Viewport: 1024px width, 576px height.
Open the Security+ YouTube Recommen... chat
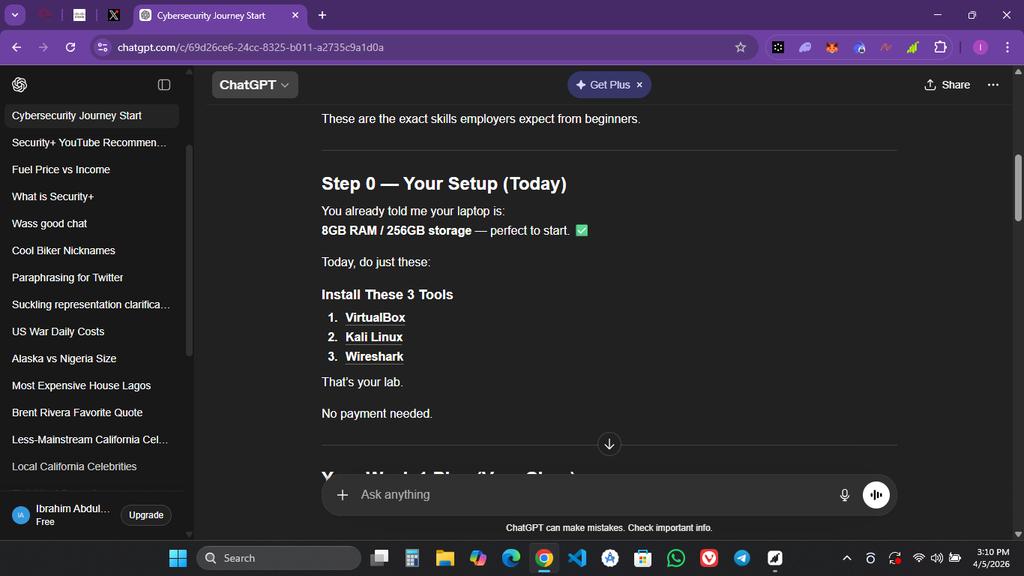coord(91,142)
